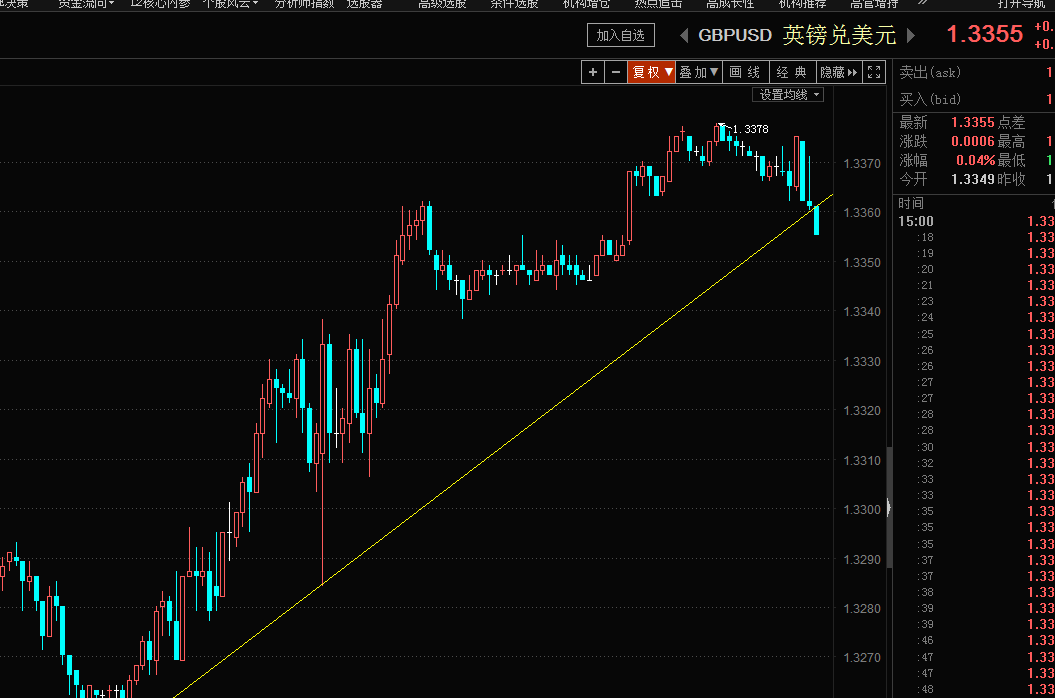Open the 选股器 menu item
This screenshot has height=698, width=1055.
pos(365,4)
